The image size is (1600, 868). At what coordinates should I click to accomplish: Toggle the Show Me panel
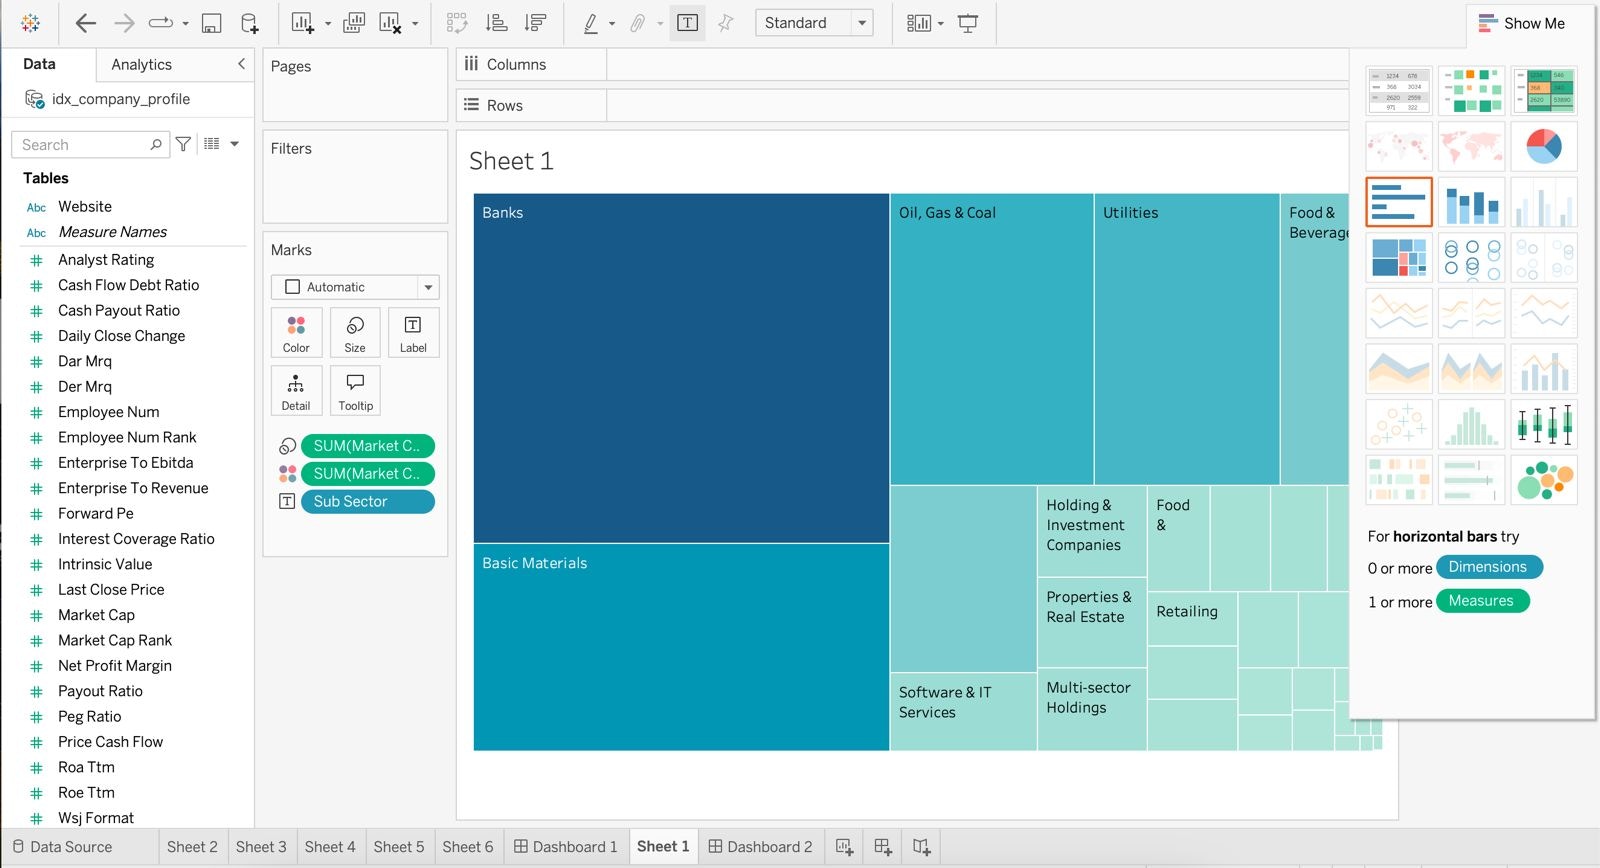1521,23
